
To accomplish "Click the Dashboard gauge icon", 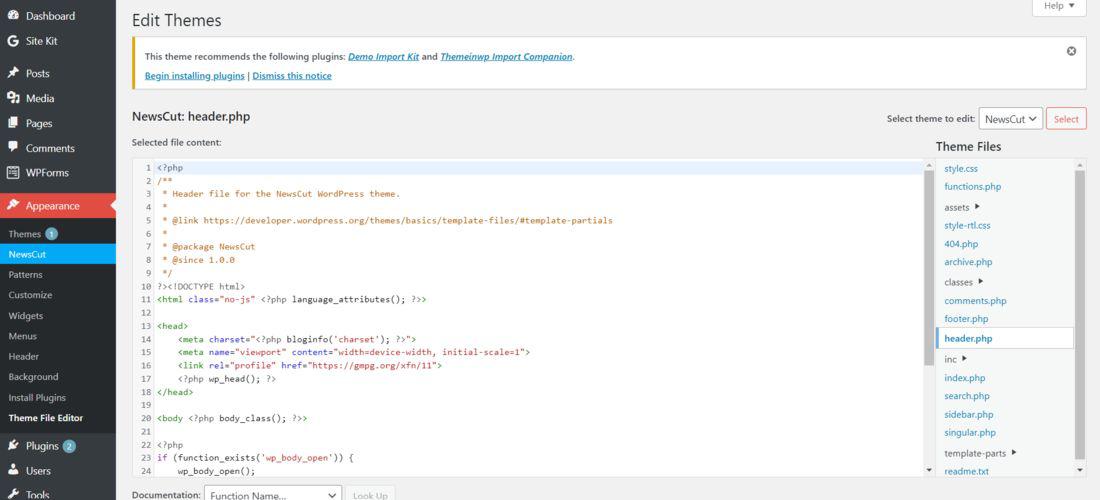I will point(13,15).
